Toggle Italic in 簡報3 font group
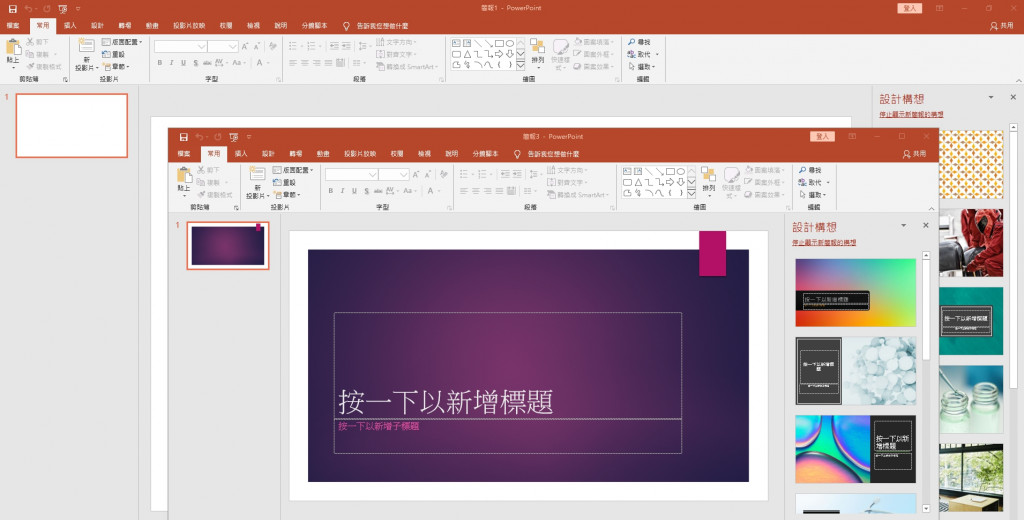The image size is (1024, 520). click(342, 191)
